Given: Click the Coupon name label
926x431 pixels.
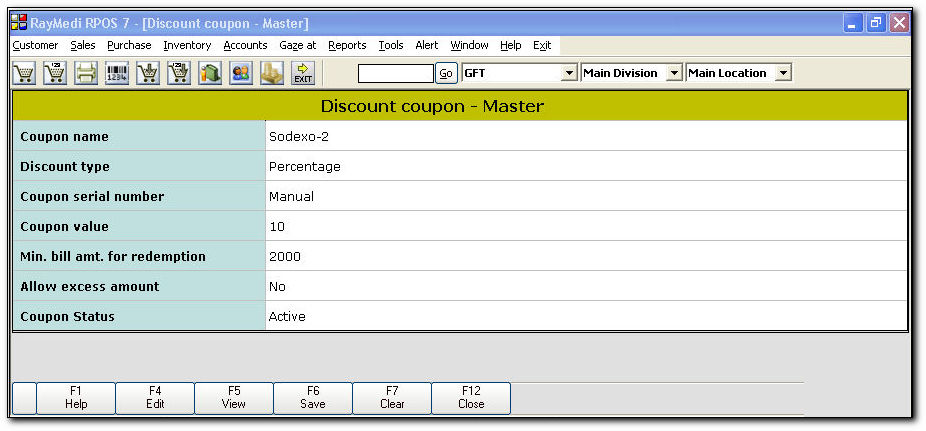Looking at the screenshot, I should [x=64, y=136].
